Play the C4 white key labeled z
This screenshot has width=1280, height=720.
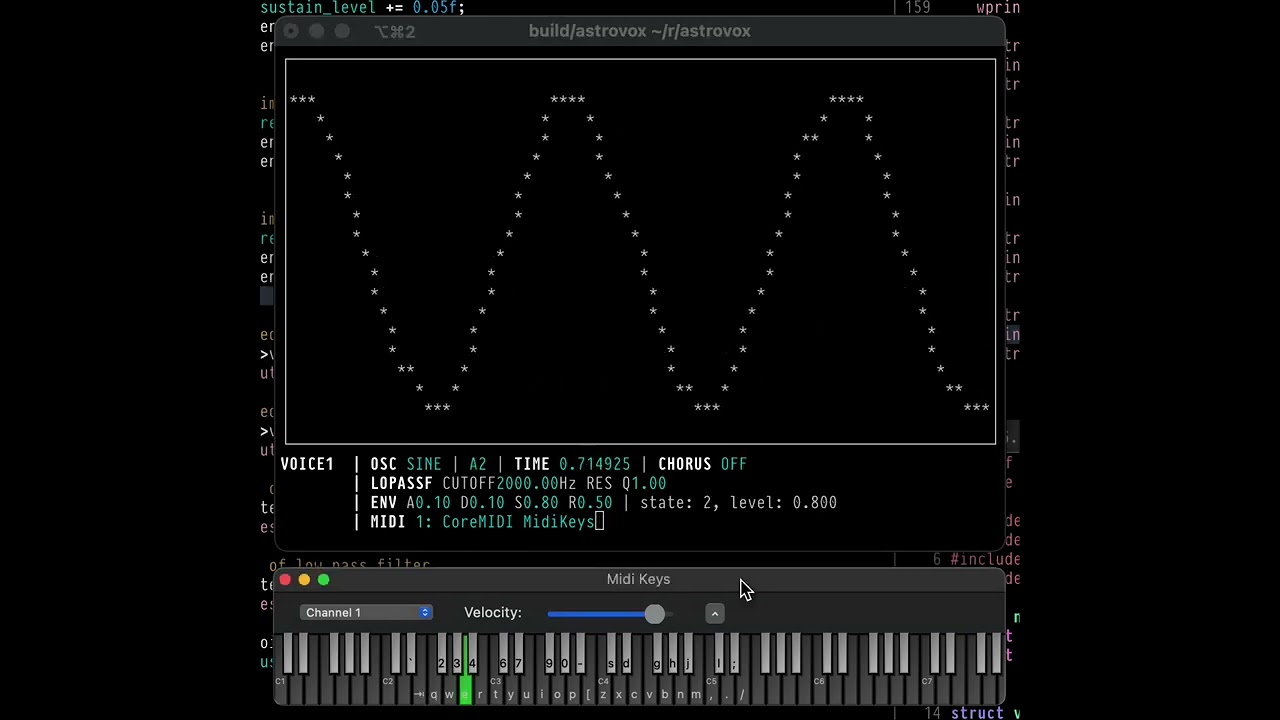[x=603, y=690]
